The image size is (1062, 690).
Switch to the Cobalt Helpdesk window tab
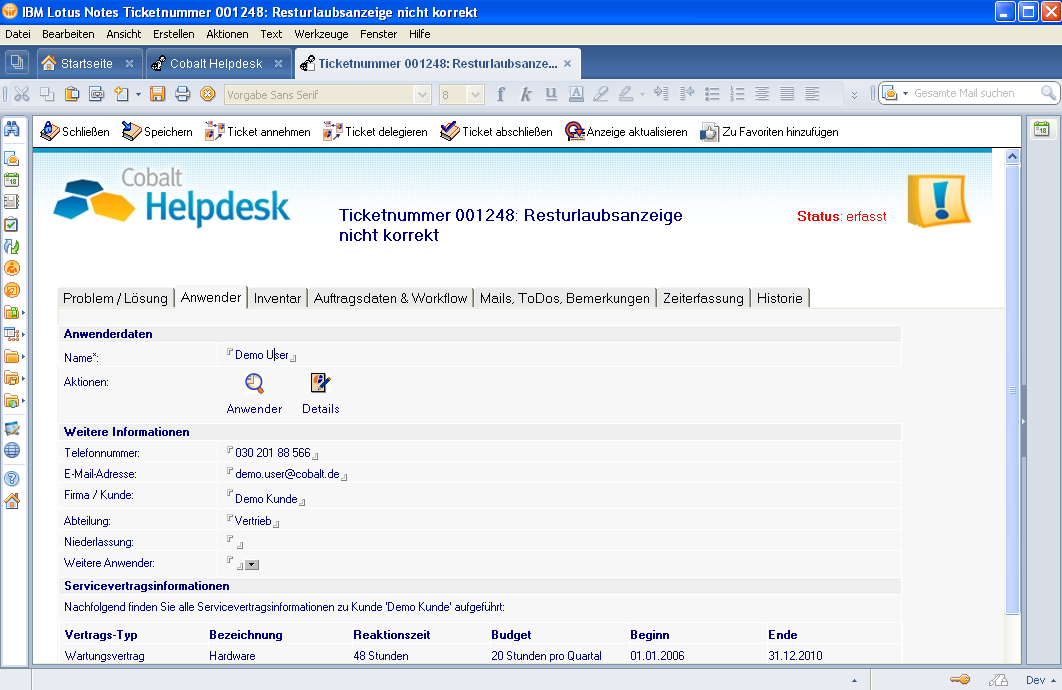pos(216,64)
